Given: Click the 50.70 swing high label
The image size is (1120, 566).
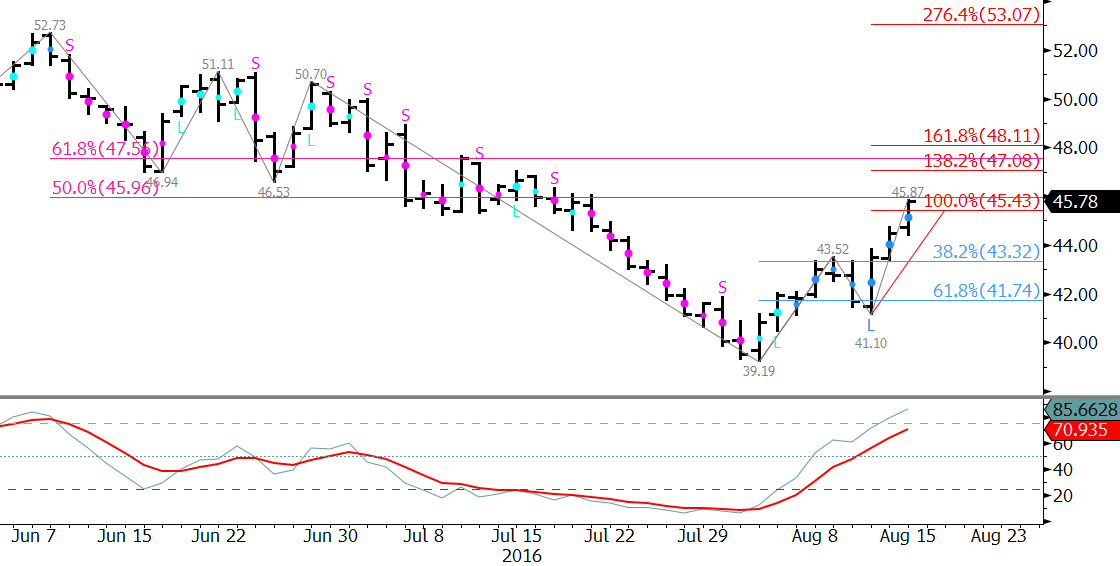Looking at the screenshot, I should pyautogui.click(x=311, y=74).
